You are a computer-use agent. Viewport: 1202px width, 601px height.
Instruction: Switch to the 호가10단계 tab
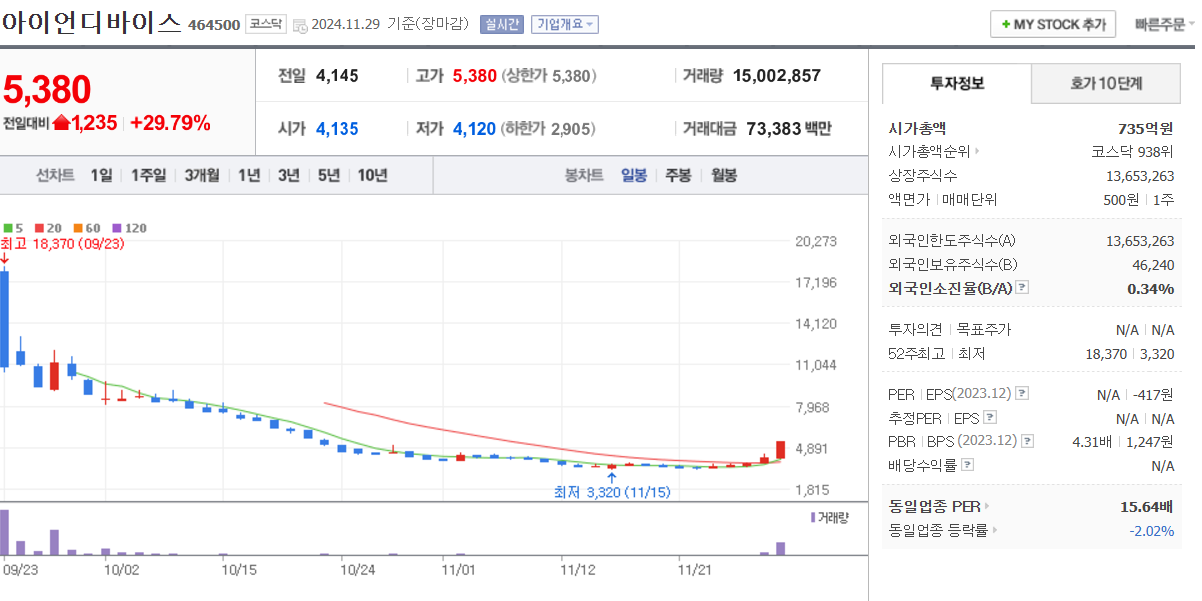1106,83
